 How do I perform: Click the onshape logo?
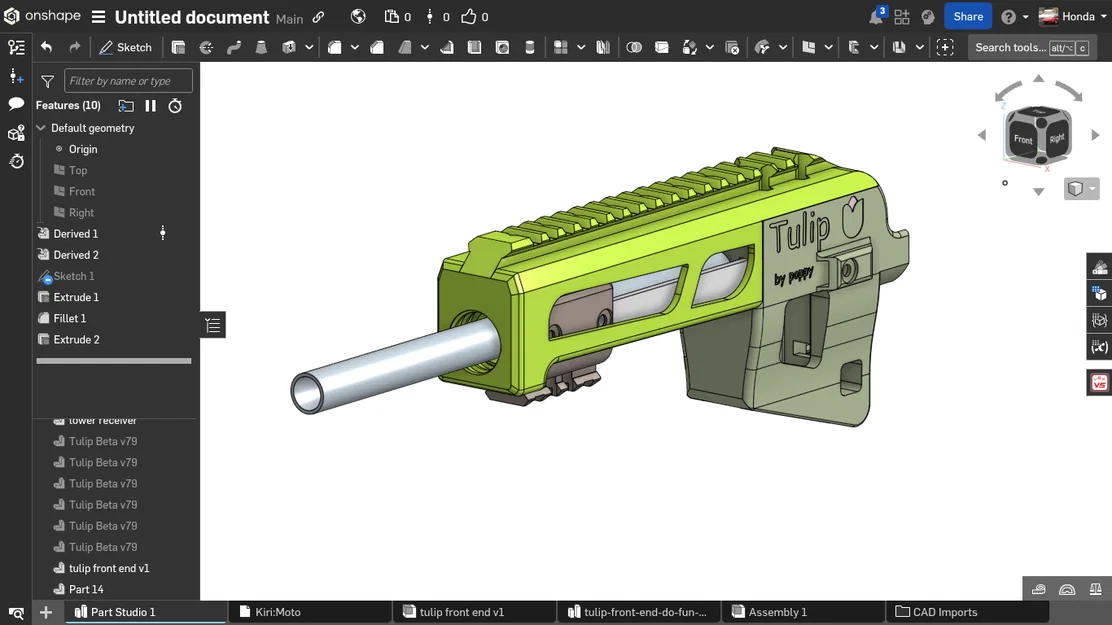coord(42,16)
